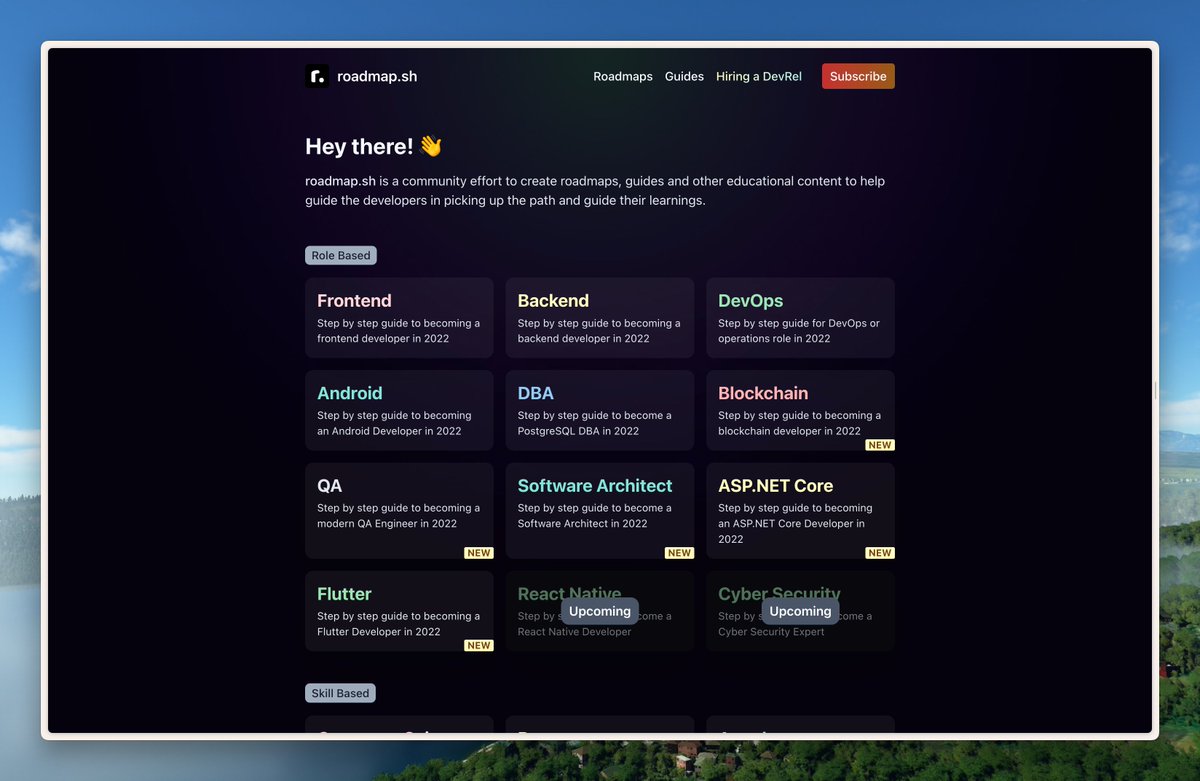Open the Guides nav link
This screenshot has width=1200, height=781.
point(684,76)
